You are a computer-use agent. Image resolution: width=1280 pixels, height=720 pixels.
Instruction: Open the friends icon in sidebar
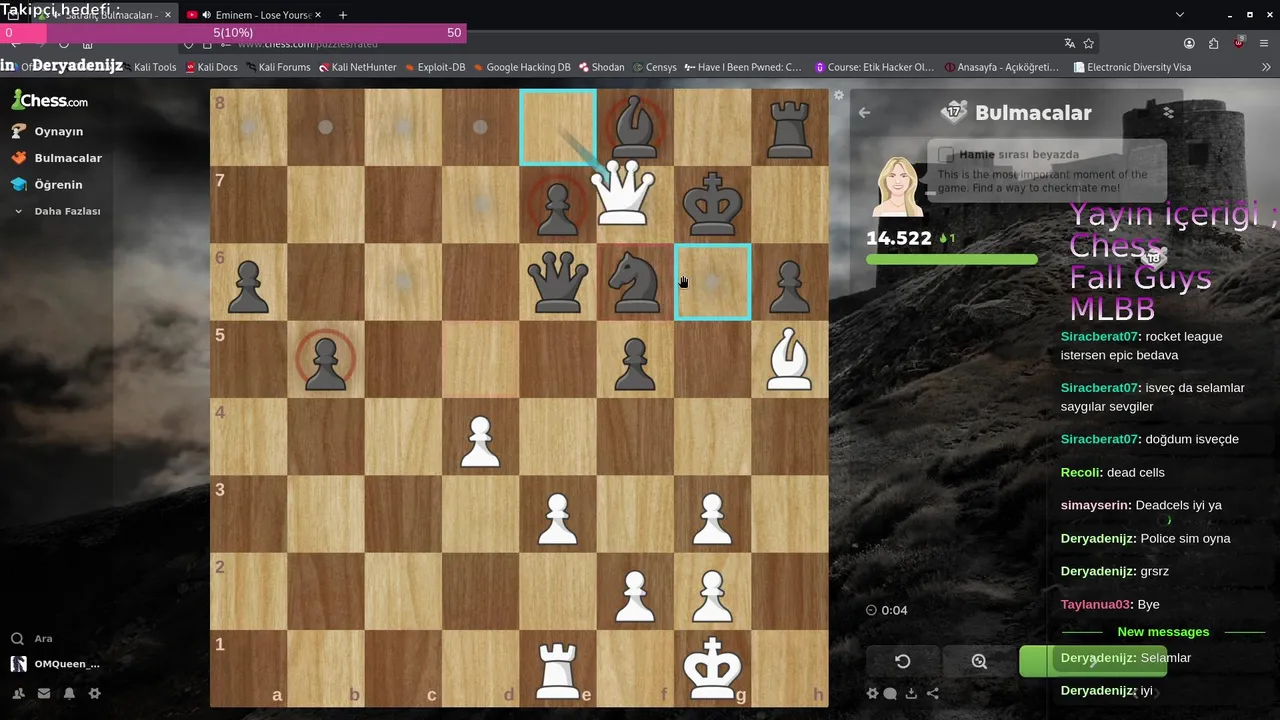(x=18, y=693)
